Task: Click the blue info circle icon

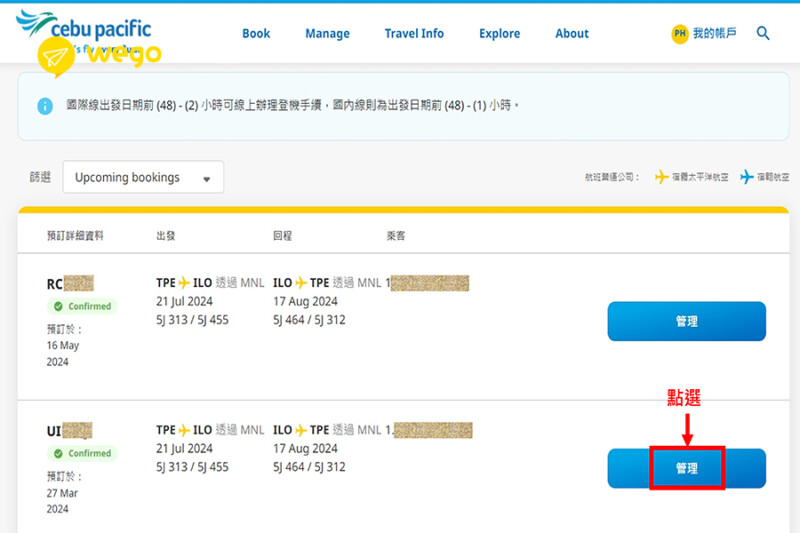Action: click(44, 106)
